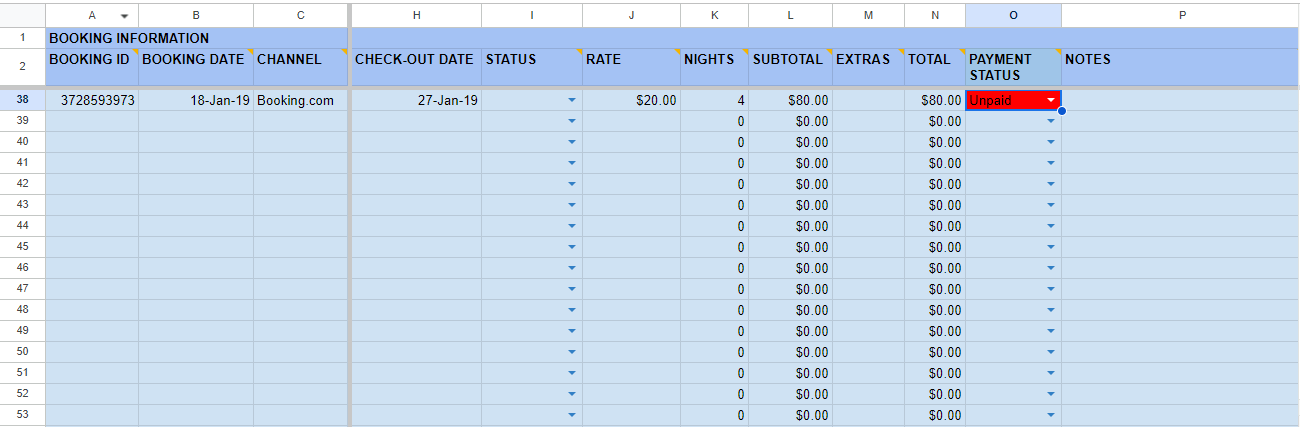Select the nights cell showing 0 in row 51
The image size is (1300, 427).
(714, 373)
